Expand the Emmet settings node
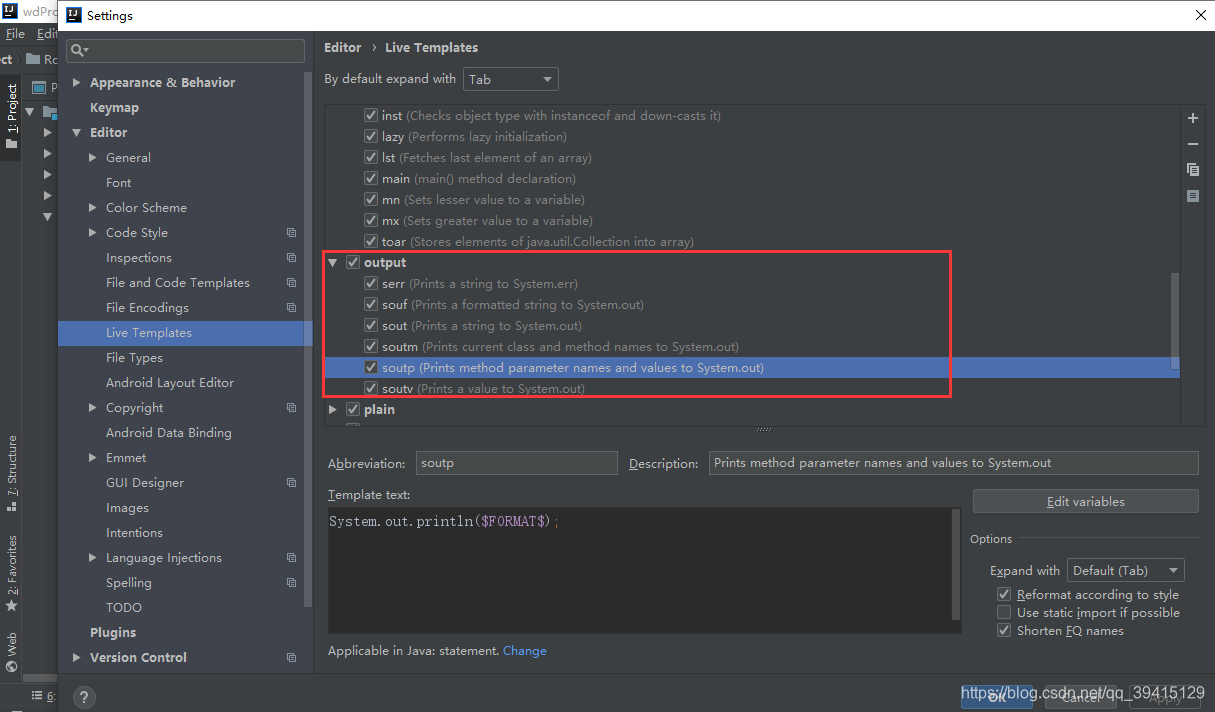This screenshot has height=712, width=1215. tap(93, 458)
